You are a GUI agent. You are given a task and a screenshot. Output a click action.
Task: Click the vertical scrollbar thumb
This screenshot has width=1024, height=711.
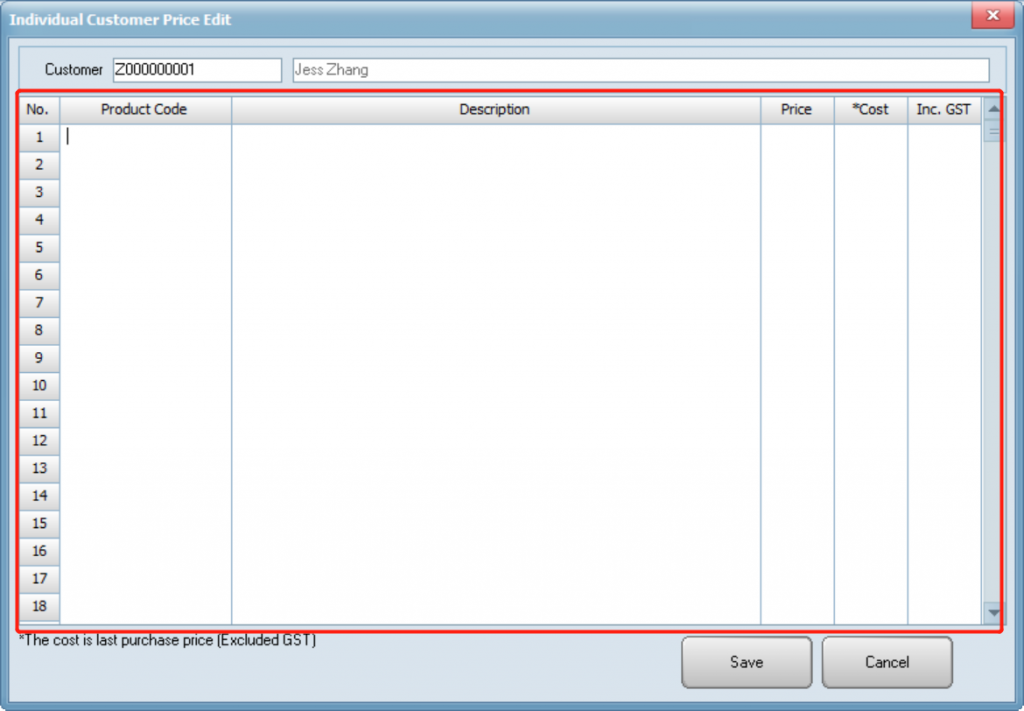993,132
